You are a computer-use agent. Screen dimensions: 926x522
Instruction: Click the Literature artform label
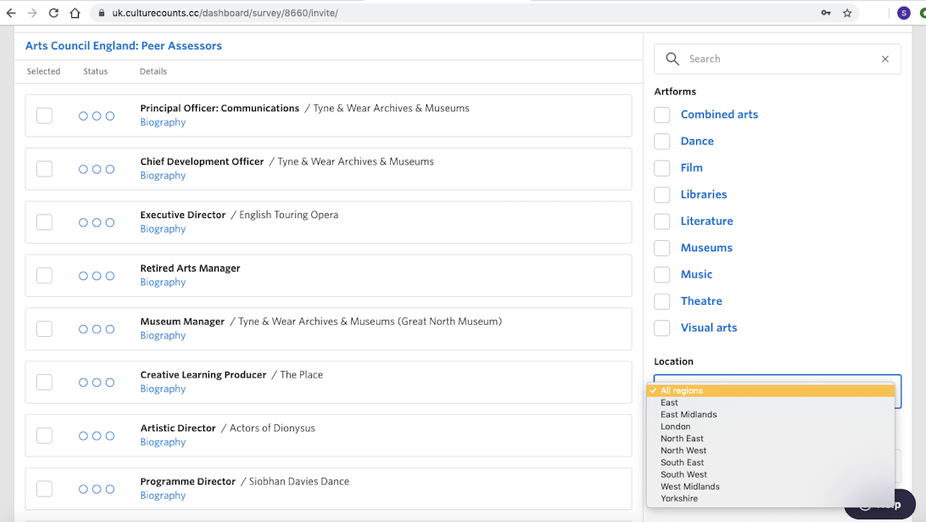pyautogui.click(x=707, y=221)
